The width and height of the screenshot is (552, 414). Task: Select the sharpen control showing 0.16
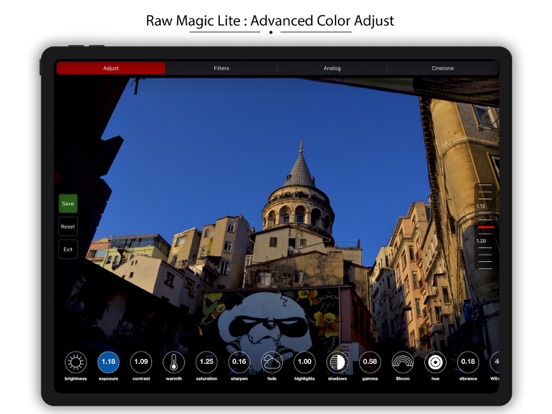(239, 362)
